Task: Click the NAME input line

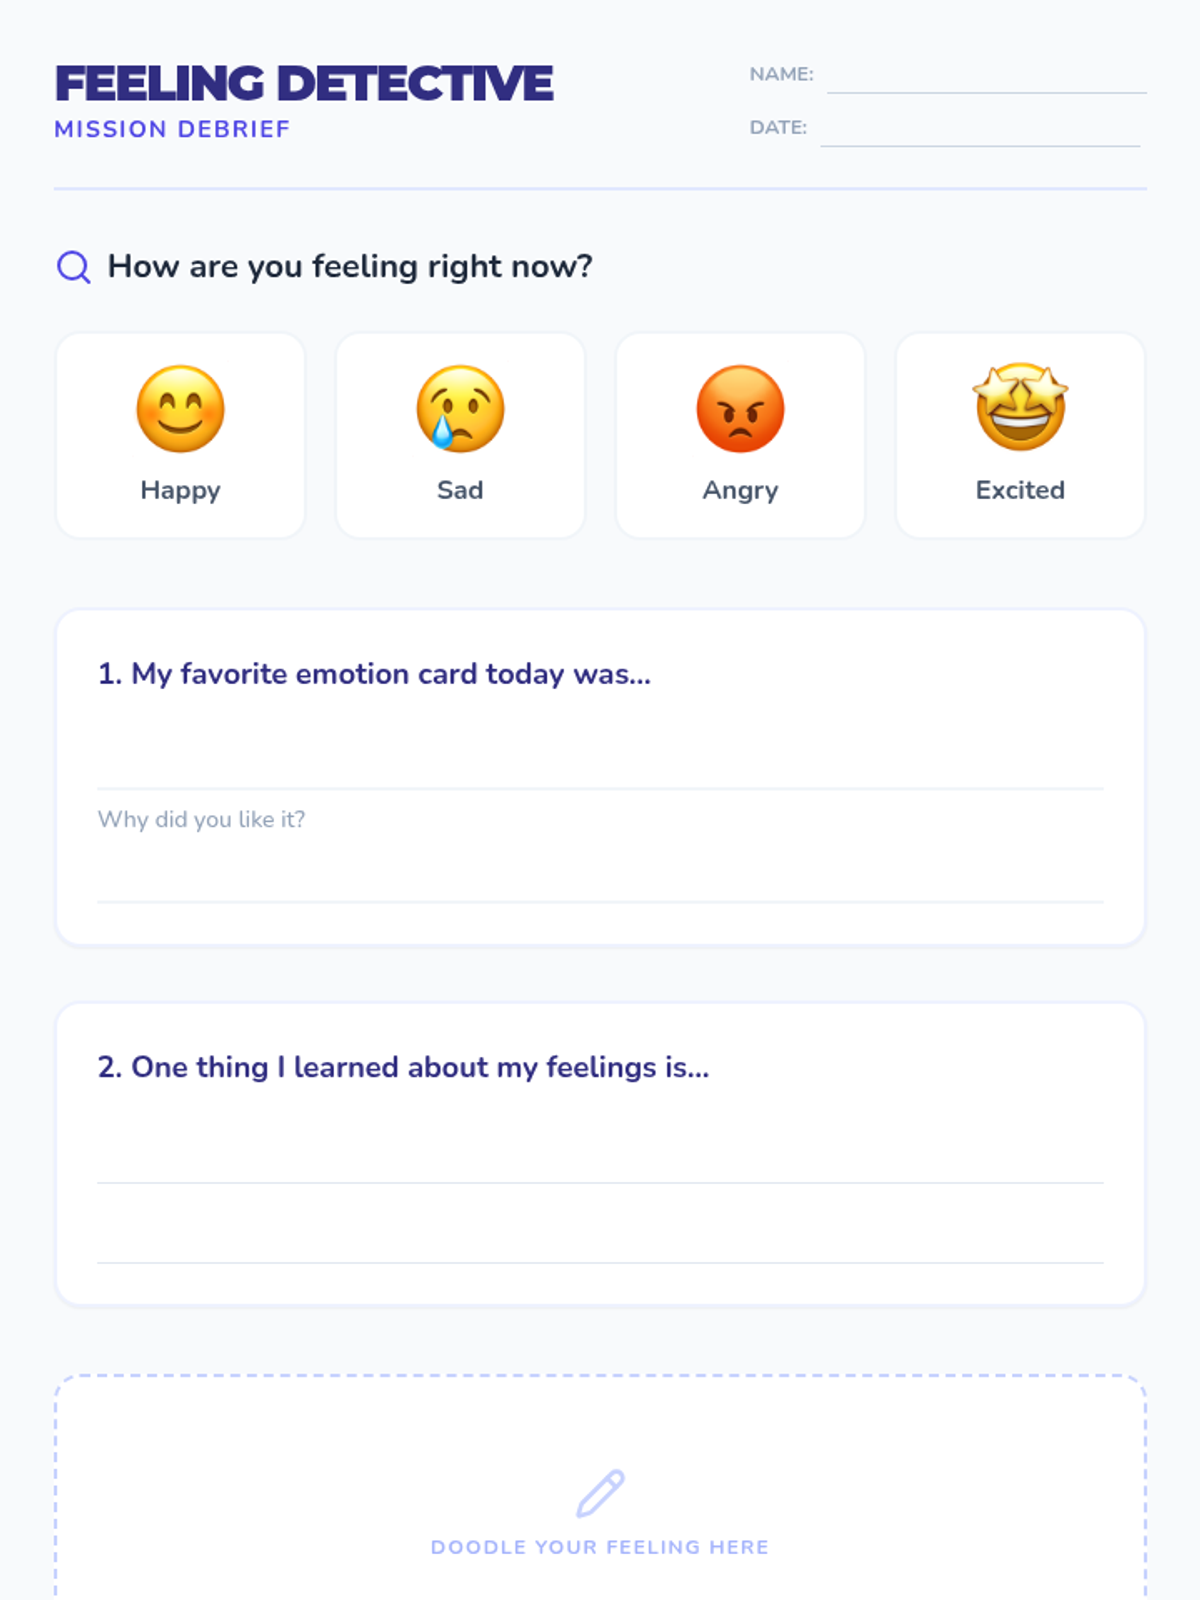Action: [986, 78]
